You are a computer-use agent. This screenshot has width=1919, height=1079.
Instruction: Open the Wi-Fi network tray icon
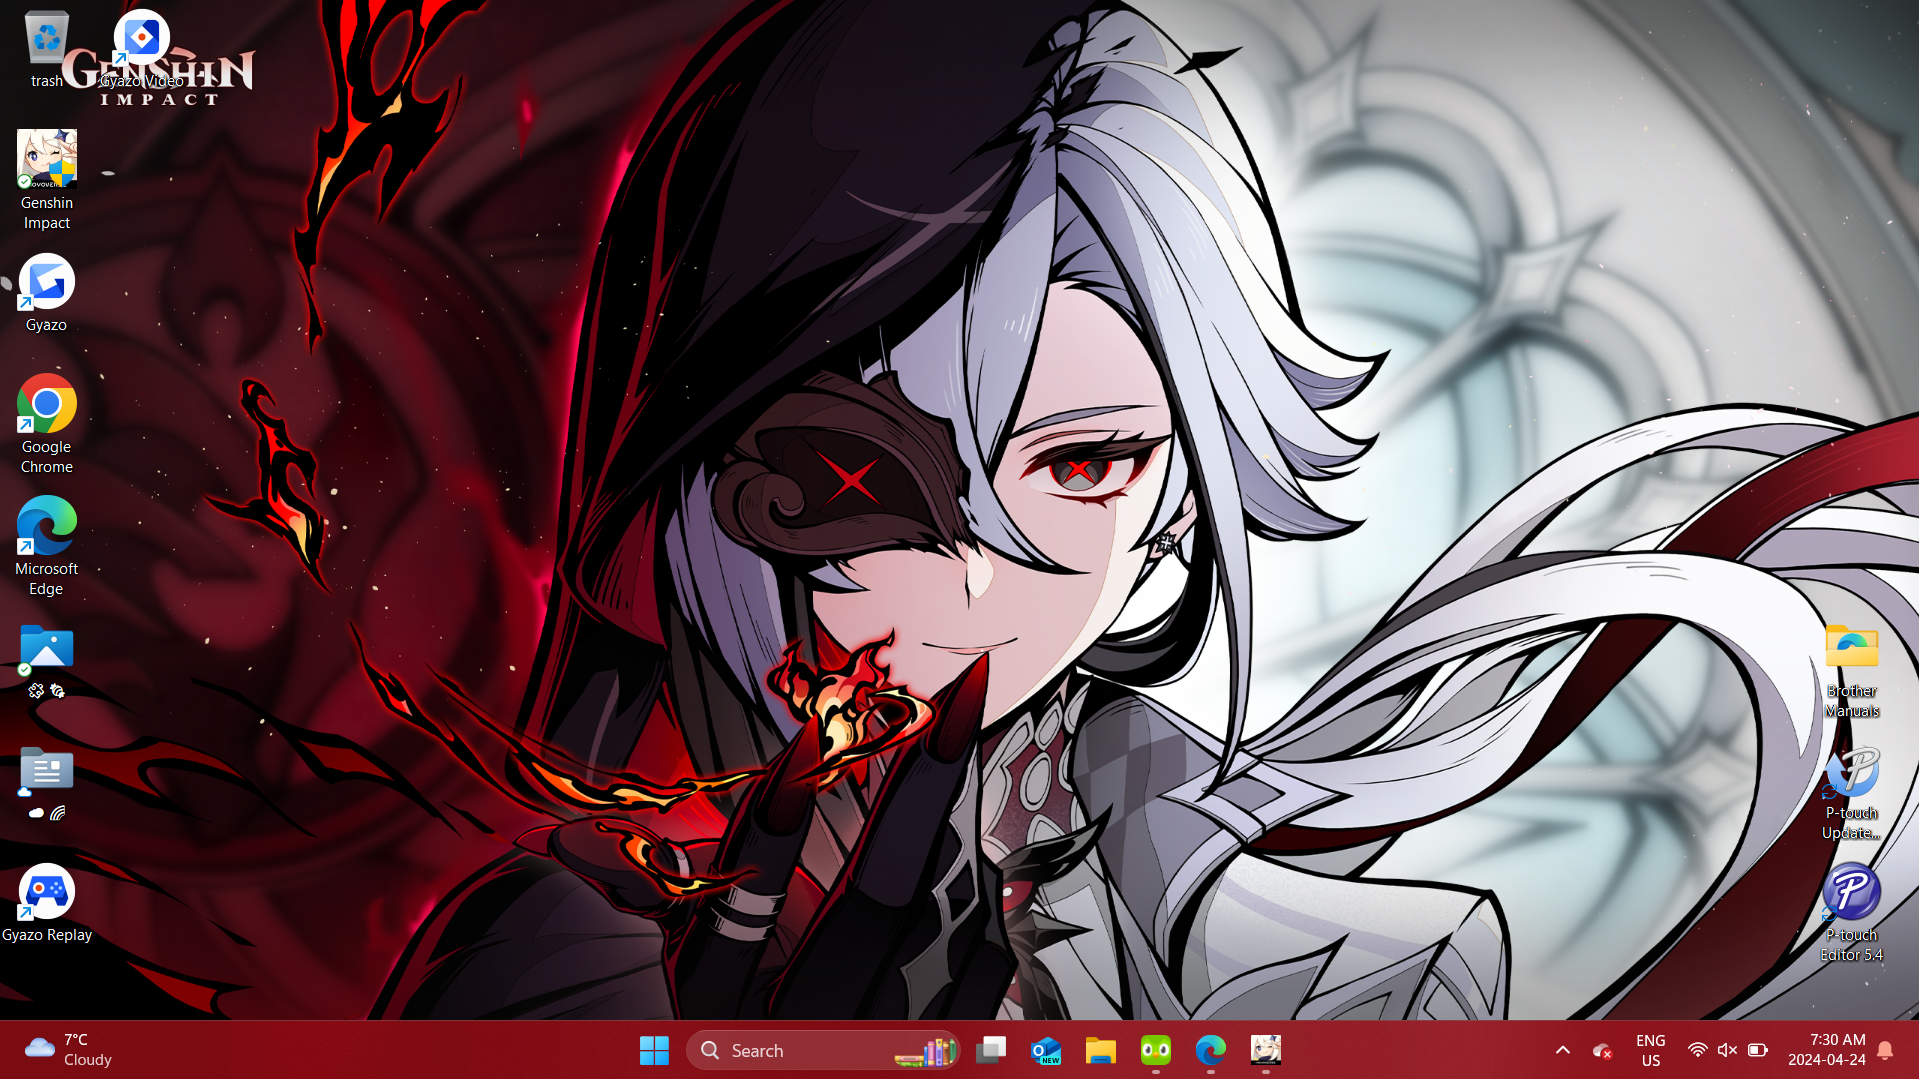pyautogui.click(x=1697, y=1050)
